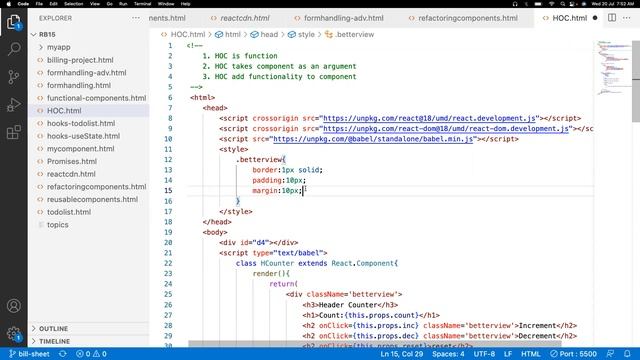Open the Extensions view
Screen dimensions: 640x360
(x=13, y=132)
